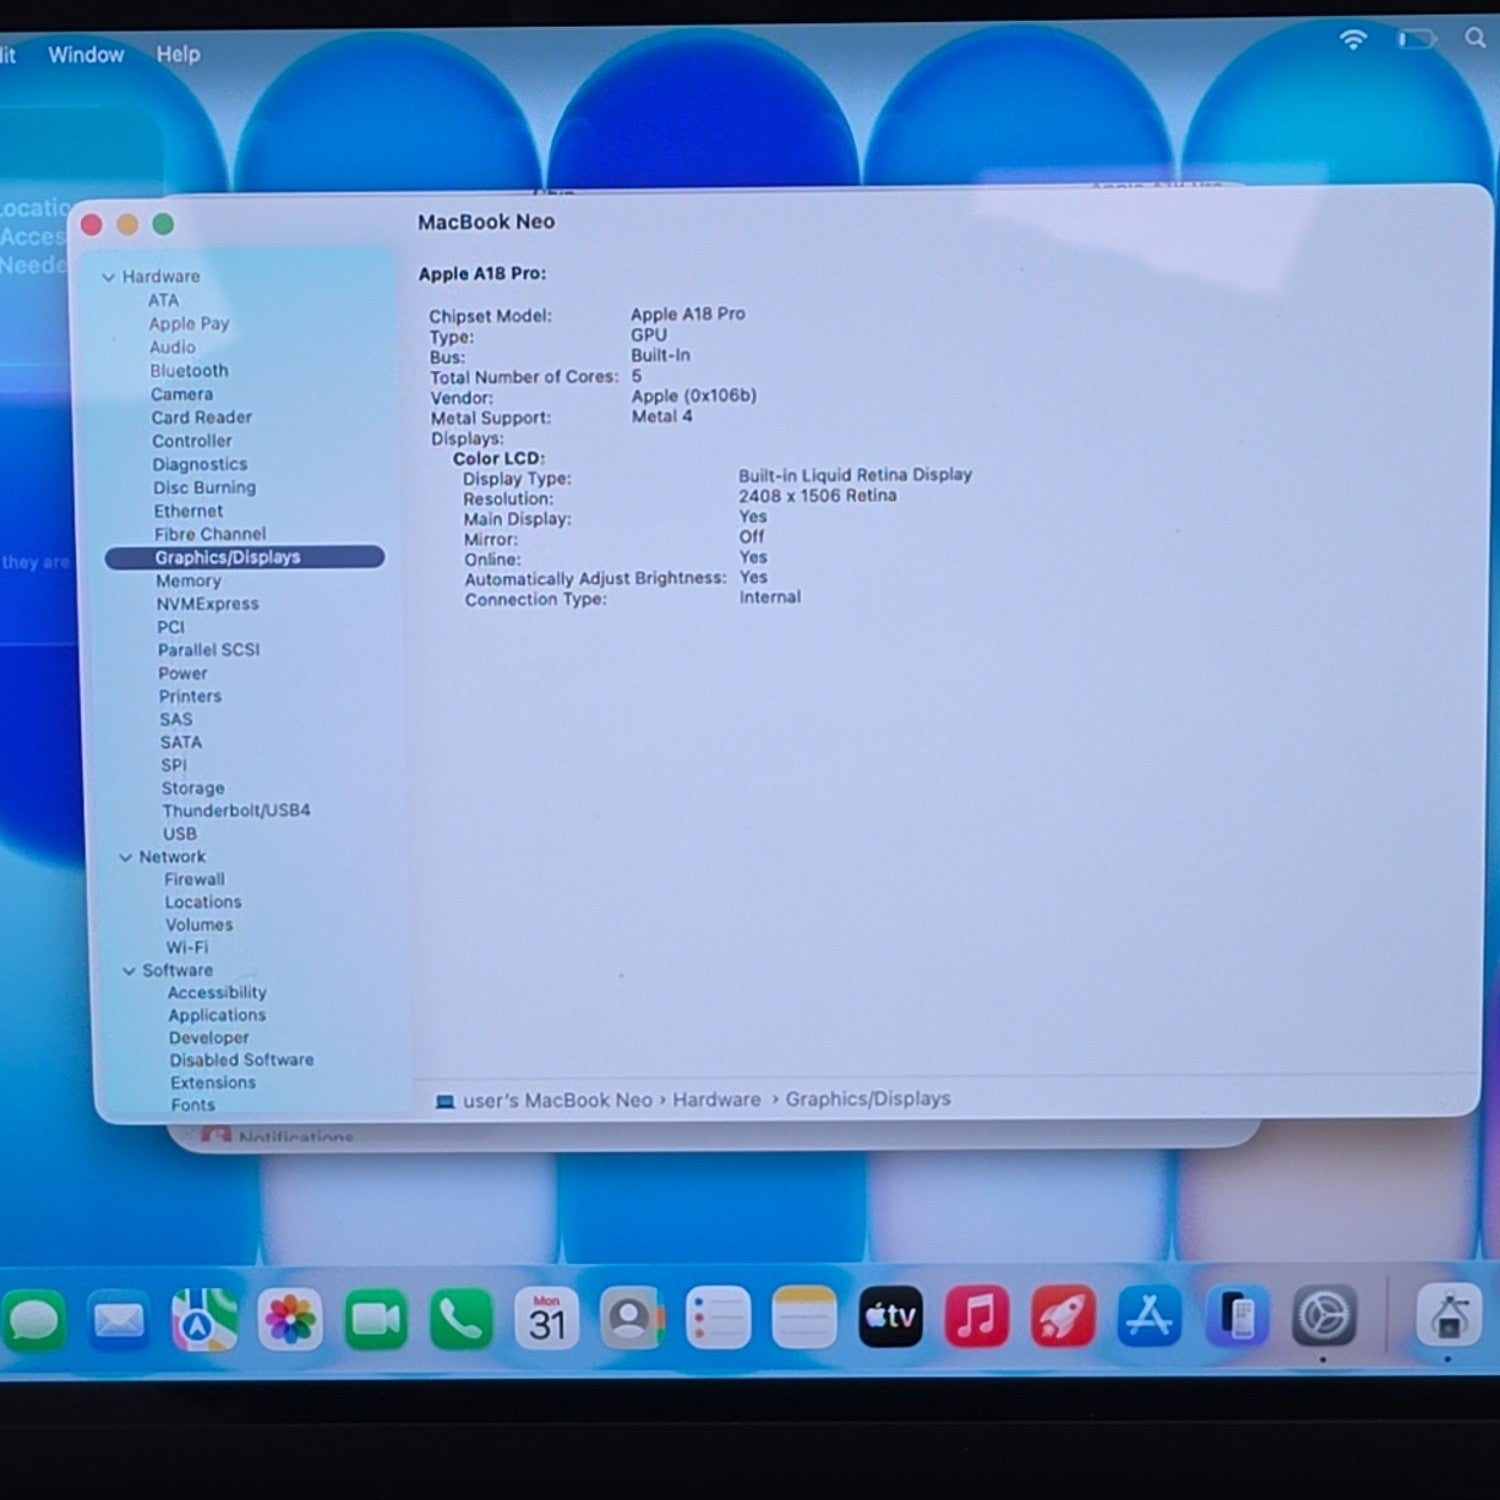Open System Settings gear in the Dock

1325,1316
